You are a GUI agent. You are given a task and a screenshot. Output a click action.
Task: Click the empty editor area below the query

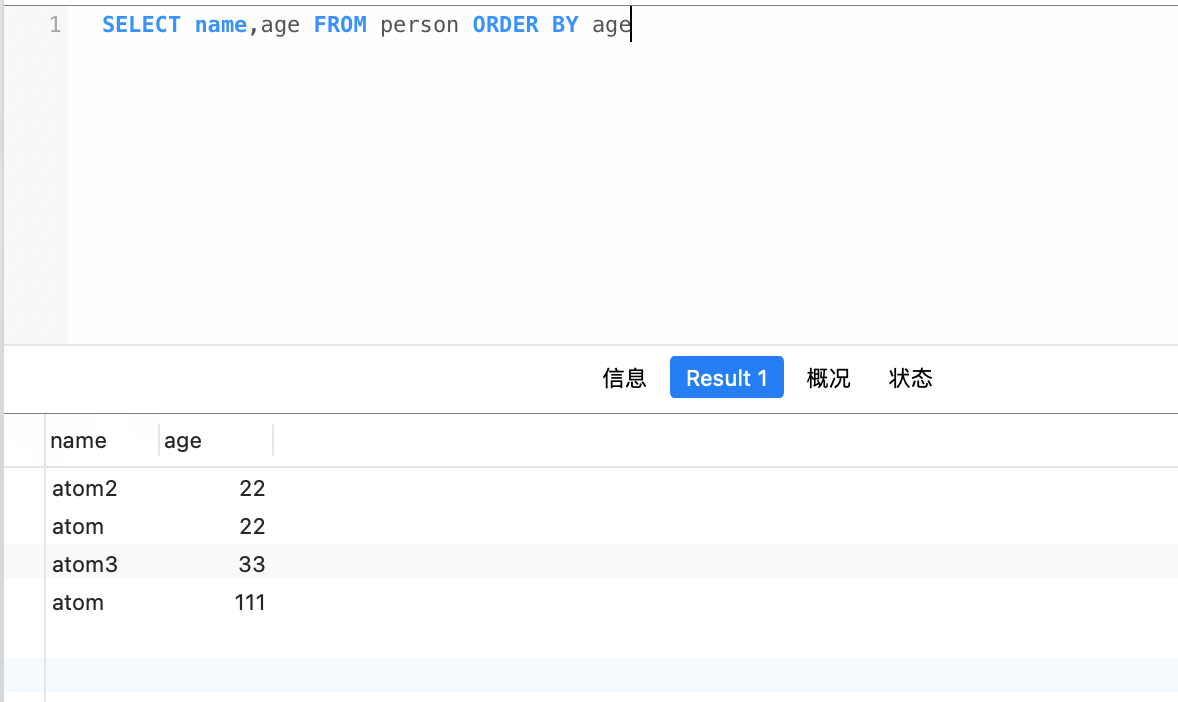[x=500, y=180]
